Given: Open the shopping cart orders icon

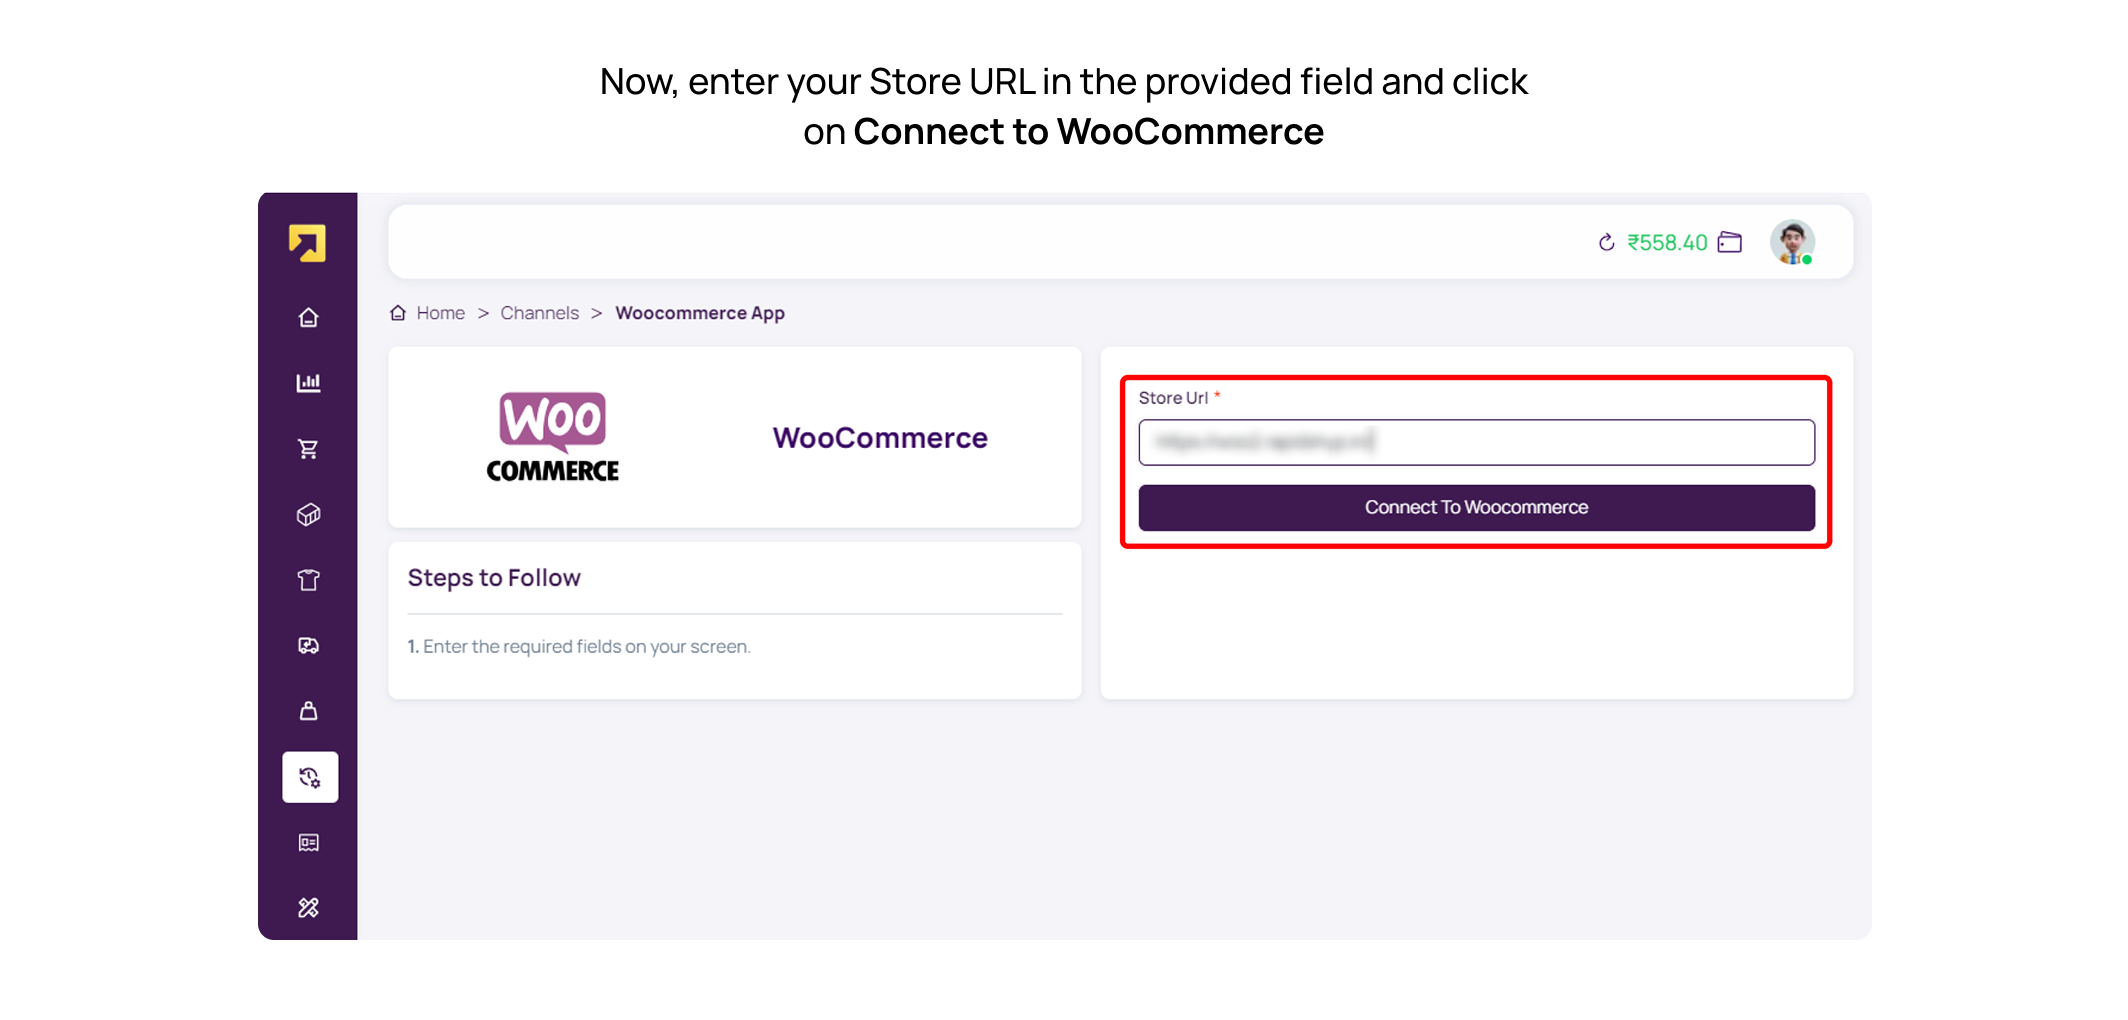Looking at the screenshot, I should (308, 449).
